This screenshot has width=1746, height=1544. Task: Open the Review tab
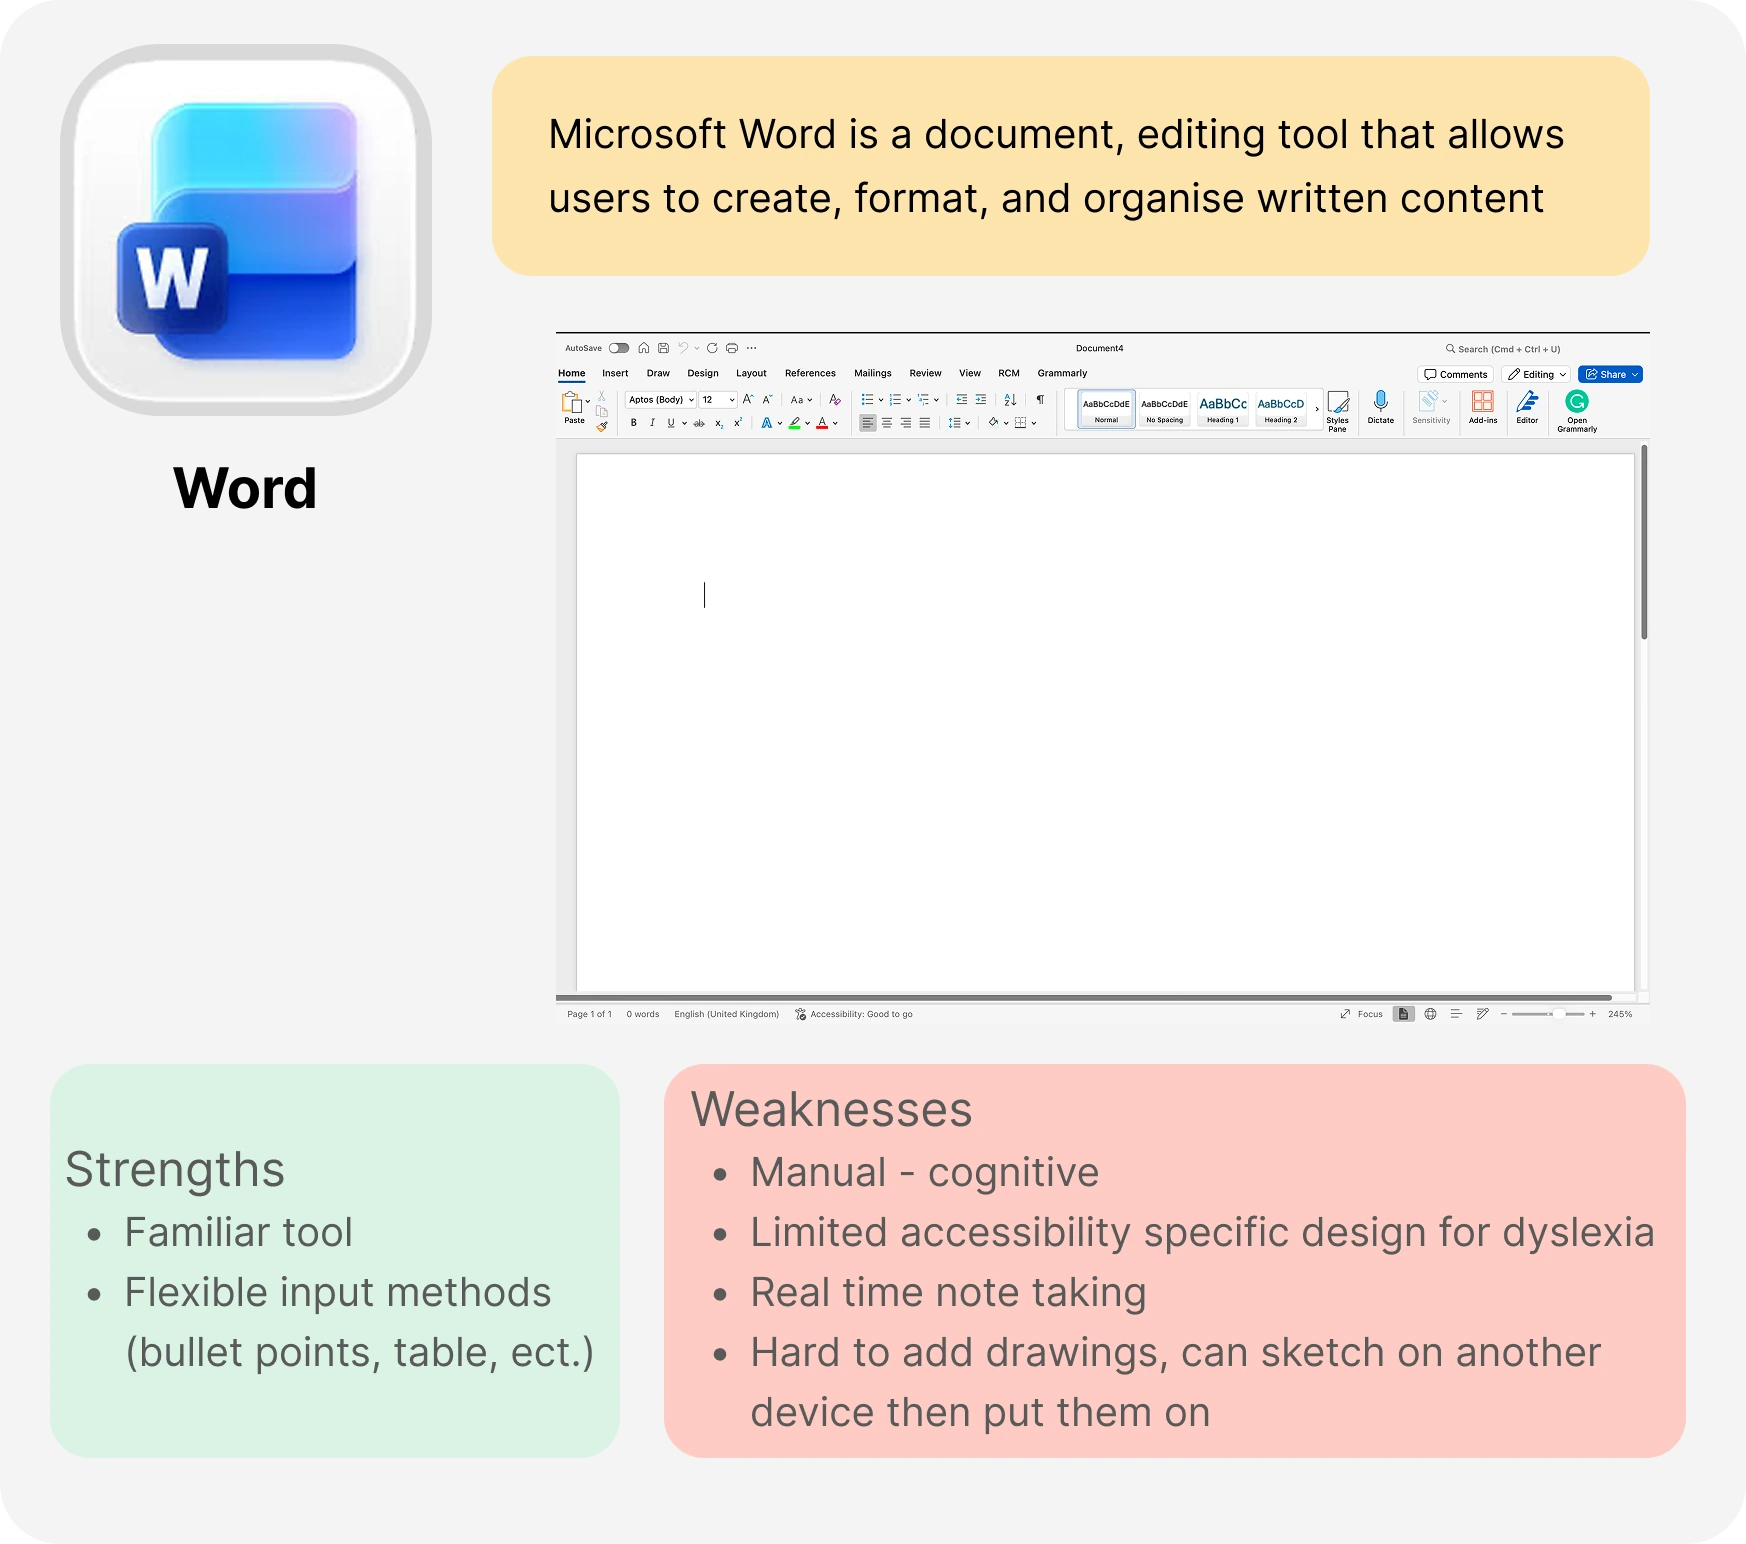point(925,373)
